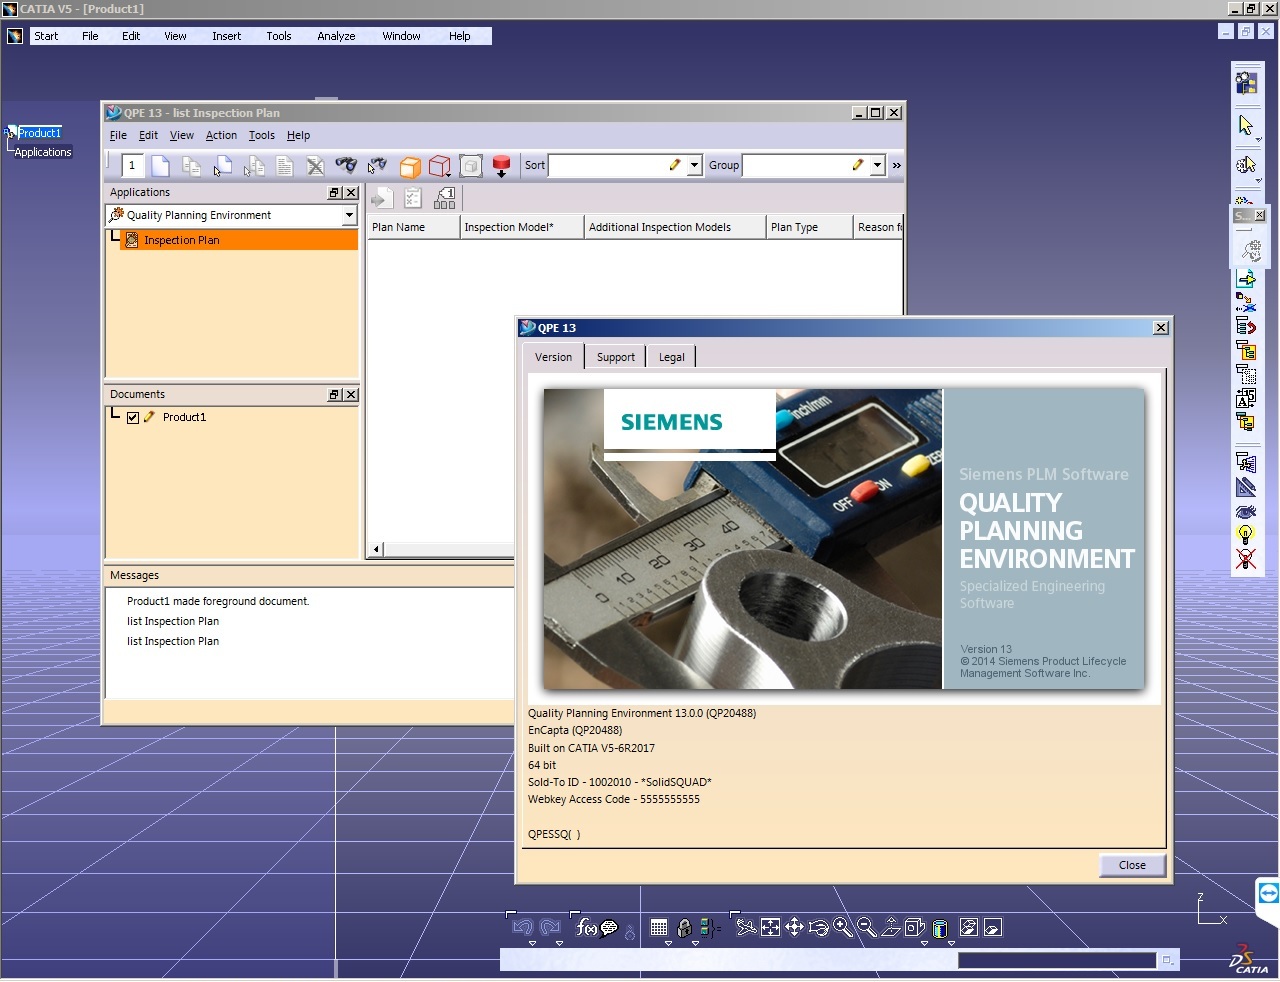Open the CATIA Start menu
The width and height of the screenshot is (1280, 982).
(46, 36)
